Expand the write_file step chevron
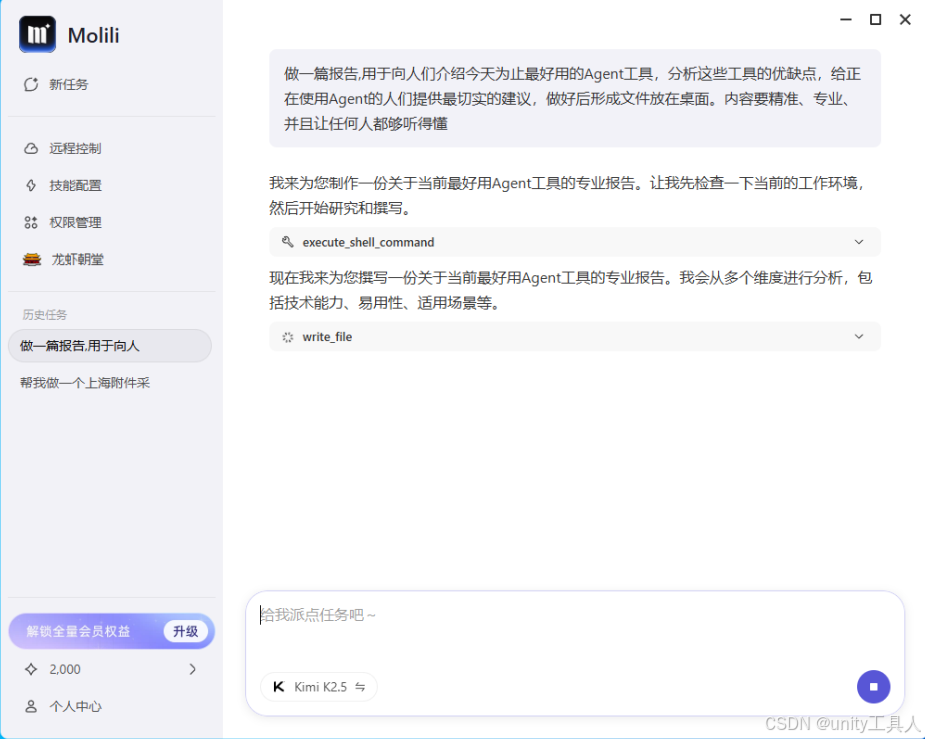 click(x=858, y=337)
